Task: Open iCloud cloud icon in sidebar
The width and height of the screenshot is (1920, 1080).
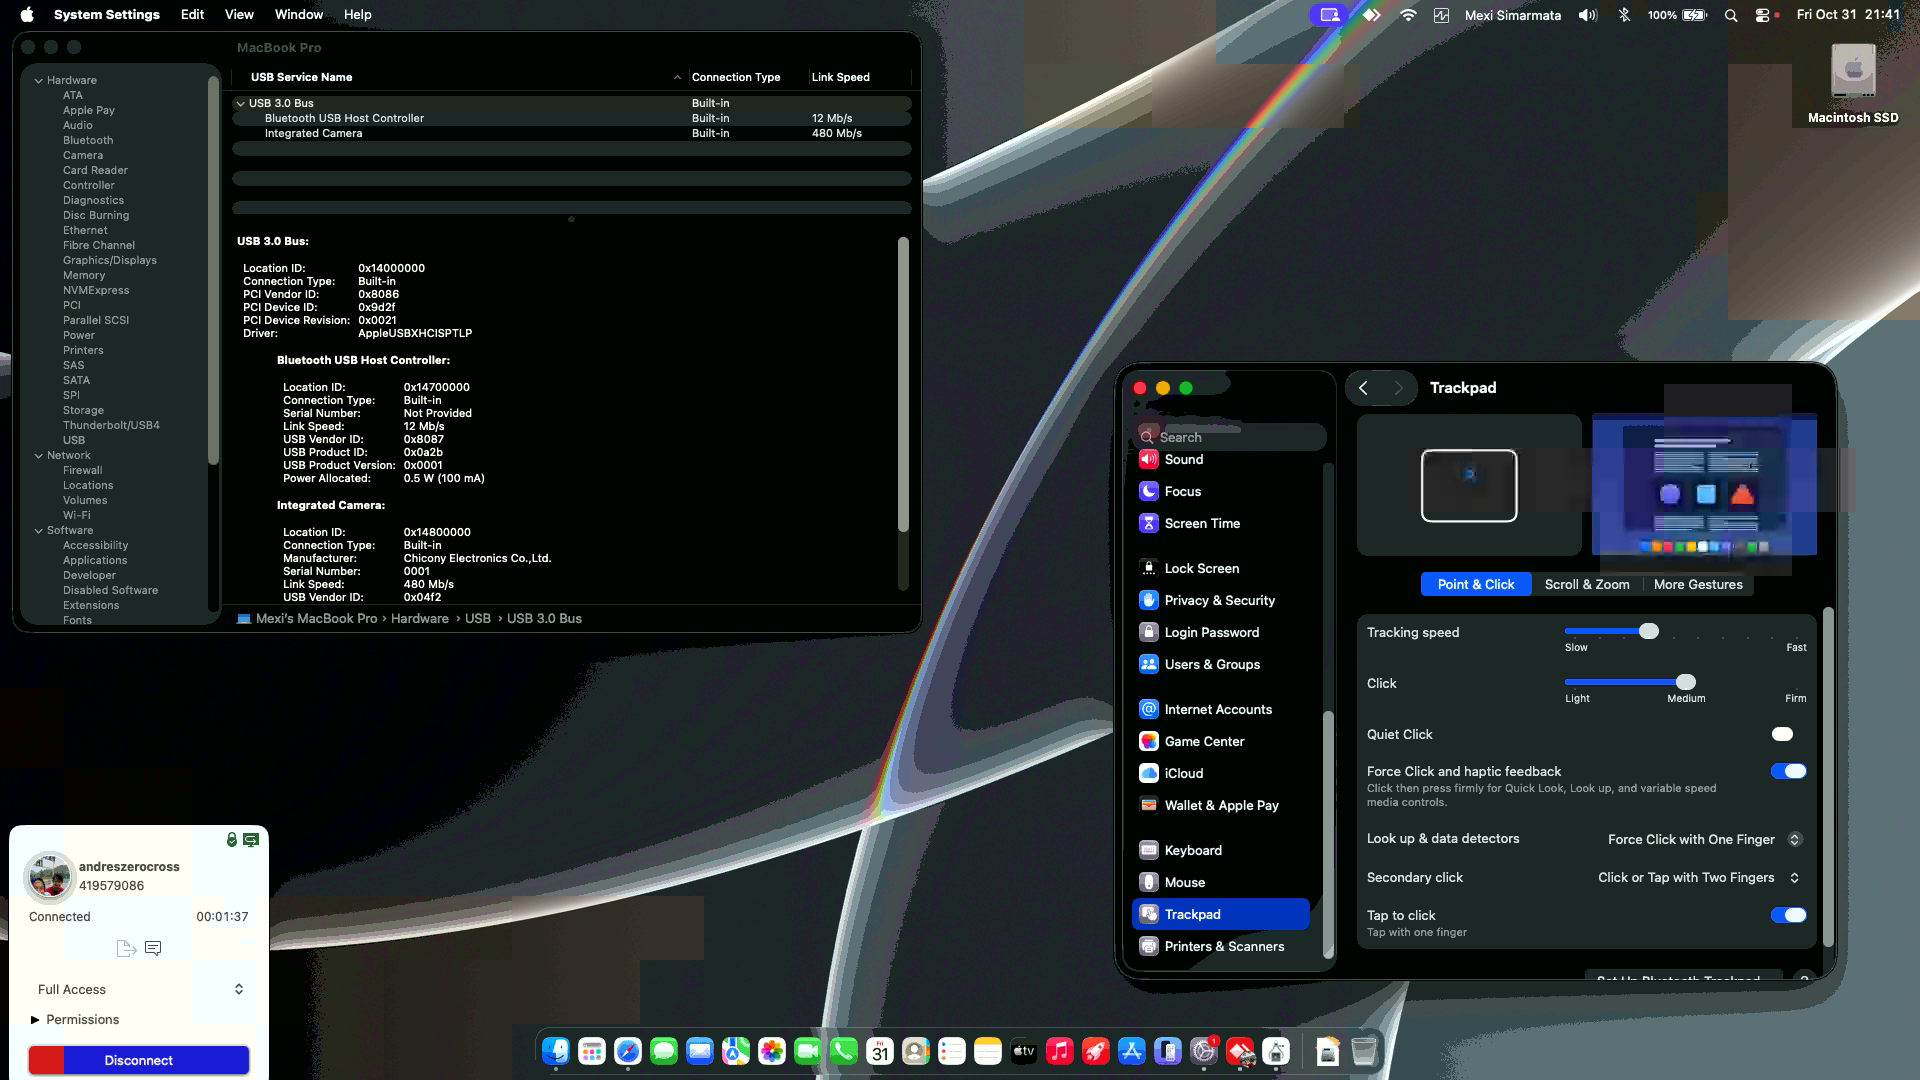Action: pyautogui.click(x=1148, y=773)
